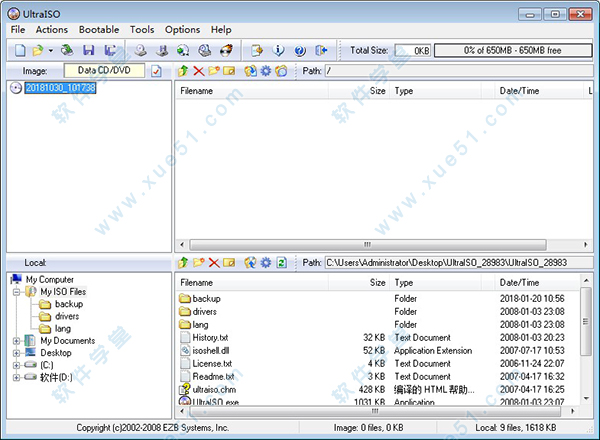Click the Help question mark icon
The image size is (600, 440).
[299, 50]
